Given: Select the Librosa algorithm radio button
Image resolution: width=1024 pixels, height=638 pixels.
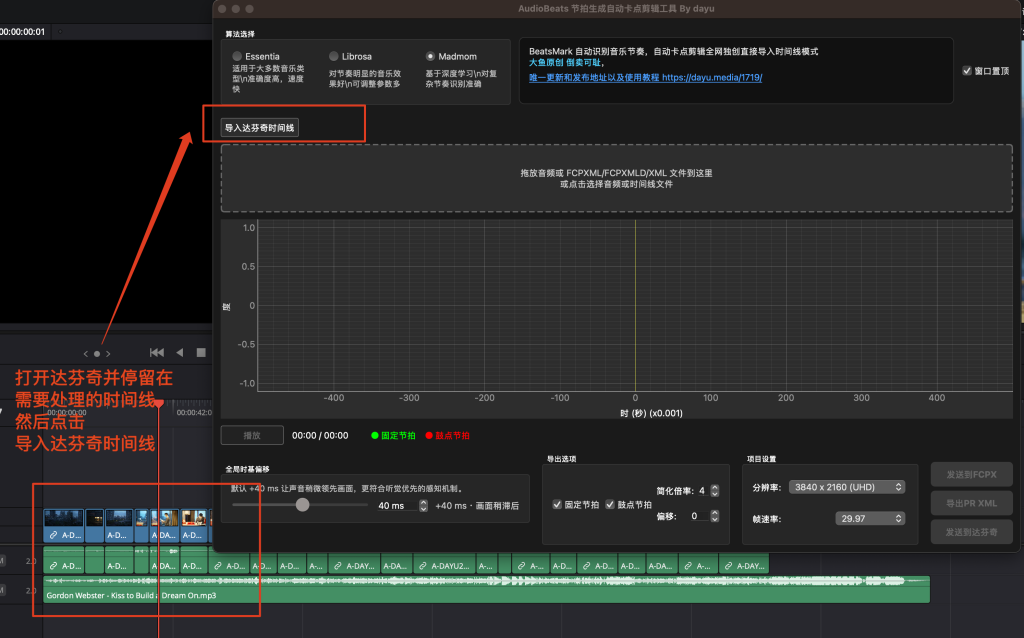Looking at the screenshot, I should [x=334, y=56].
